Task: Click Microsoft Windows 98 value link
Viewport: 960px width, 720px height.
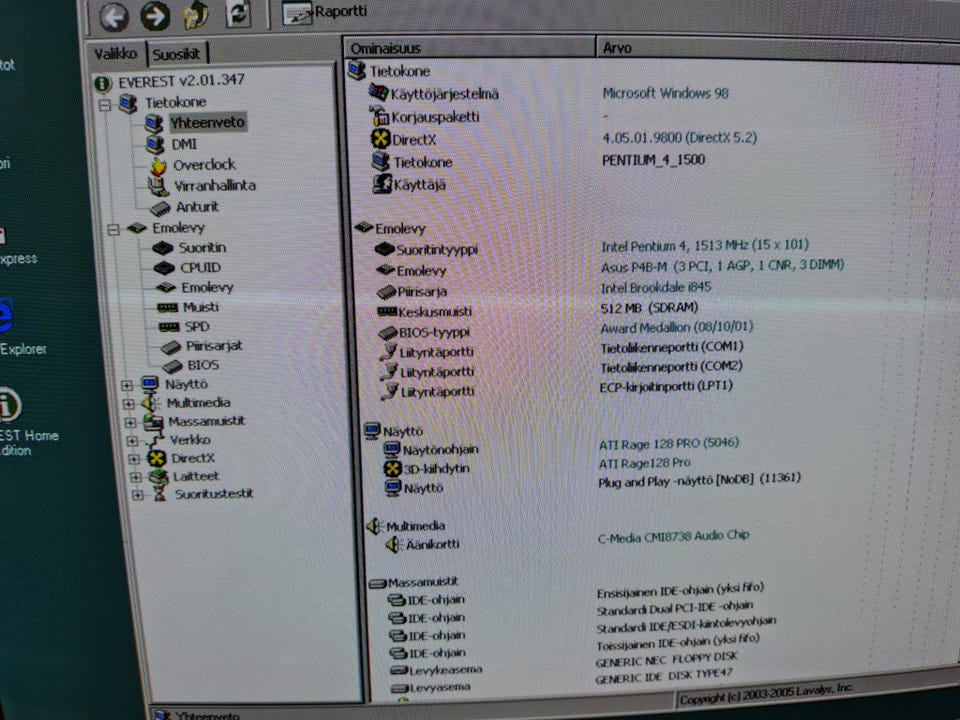Action: click(666, 94)
